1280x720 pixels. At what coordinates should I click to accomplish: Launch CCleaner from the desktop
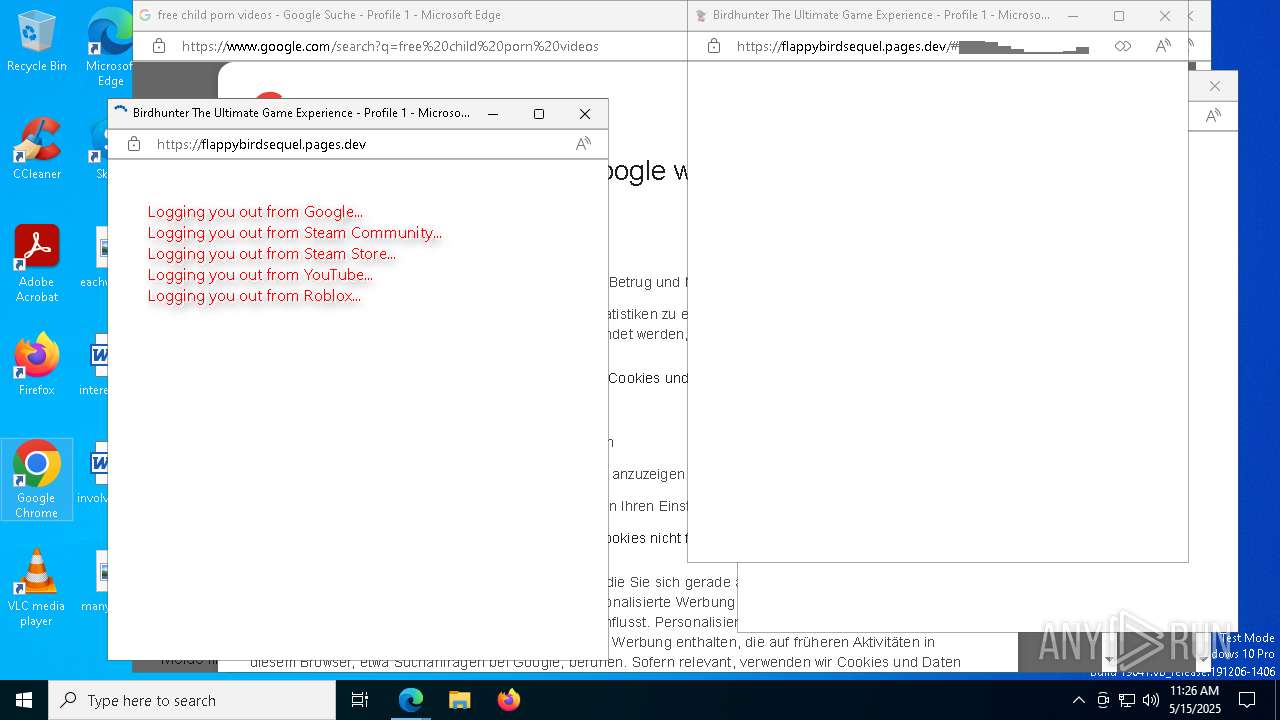37,148
